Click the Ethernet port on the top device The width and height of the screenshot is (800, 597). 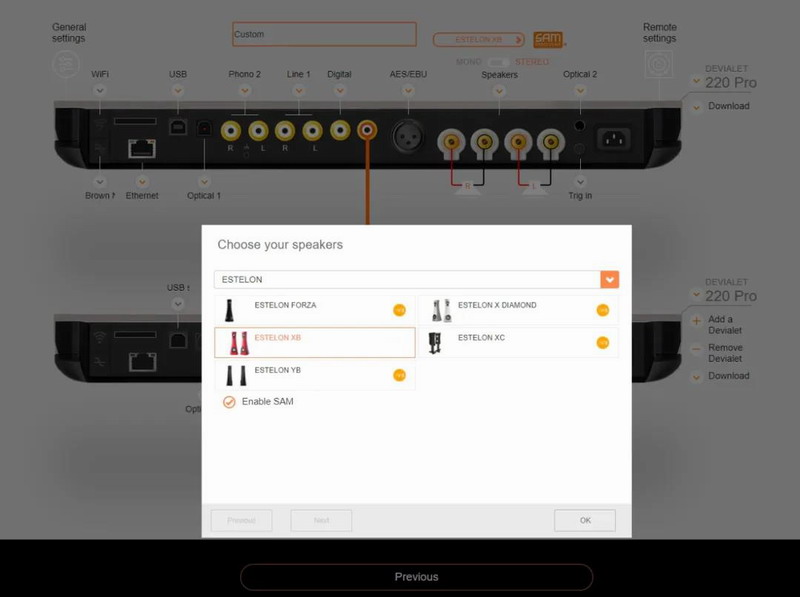(142, 148)
